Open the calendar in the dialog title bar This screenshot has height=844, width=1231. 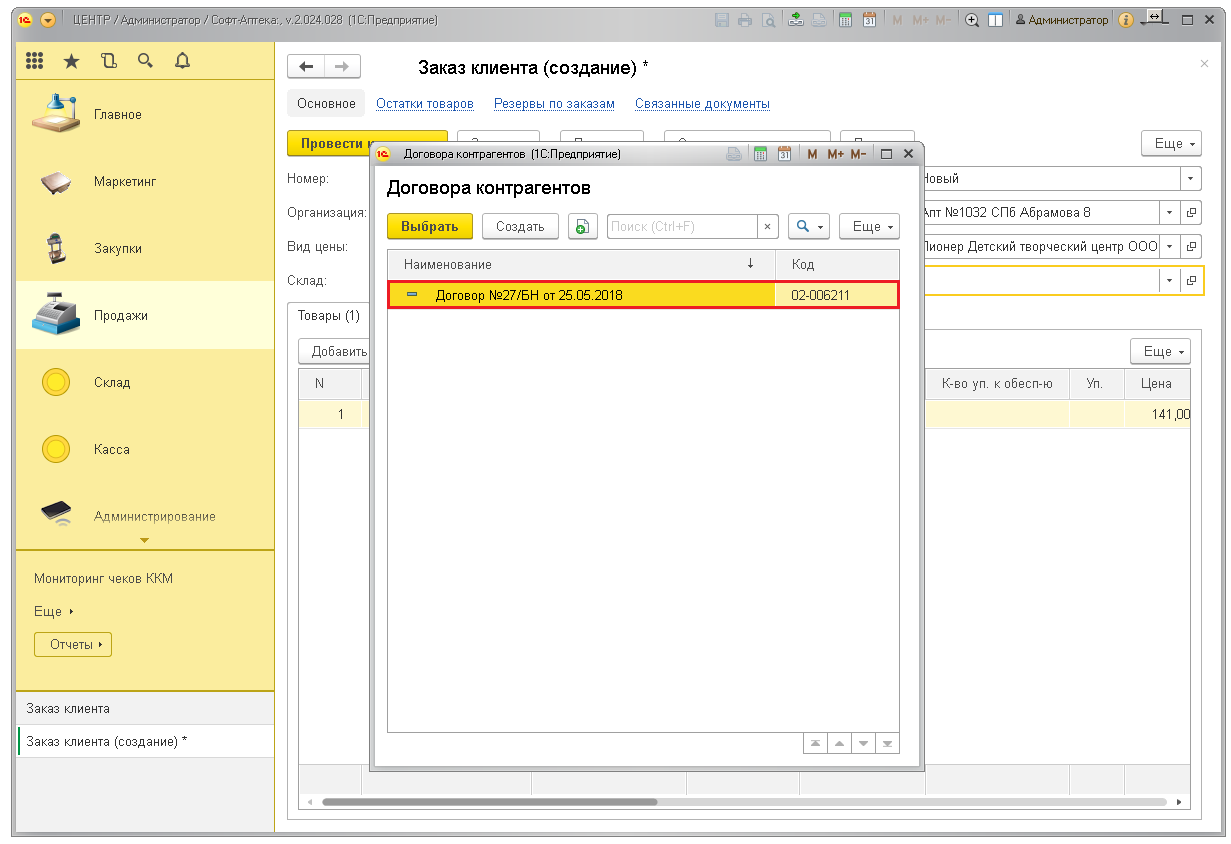coord(784,154)
